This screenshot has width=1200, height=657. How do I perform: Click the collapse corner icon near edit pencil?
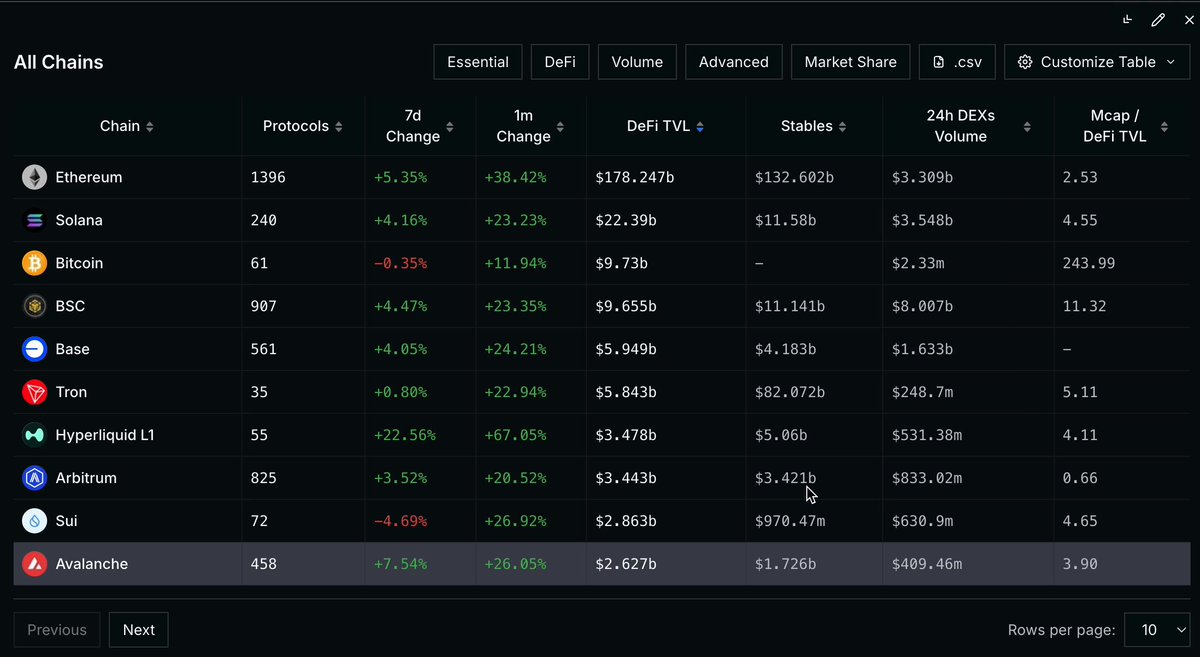[x=1128, y=19]
